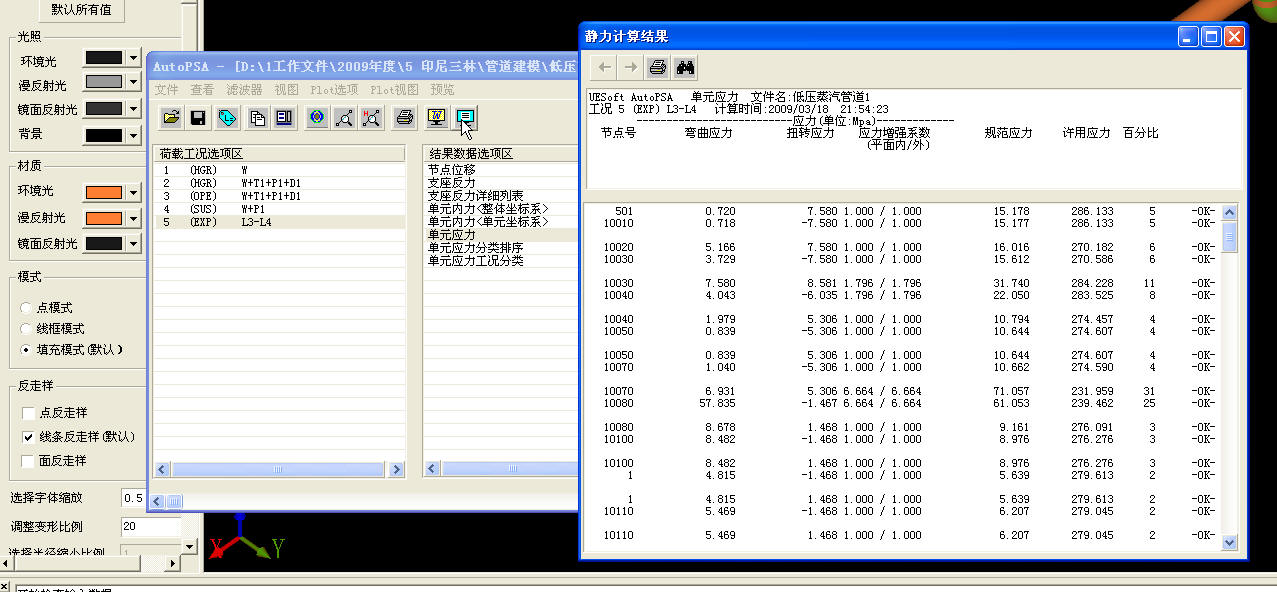1277x592 pixels.
Task: Open 材质 漫反射光 color dropdown arrow
Action: pos(134,218)
